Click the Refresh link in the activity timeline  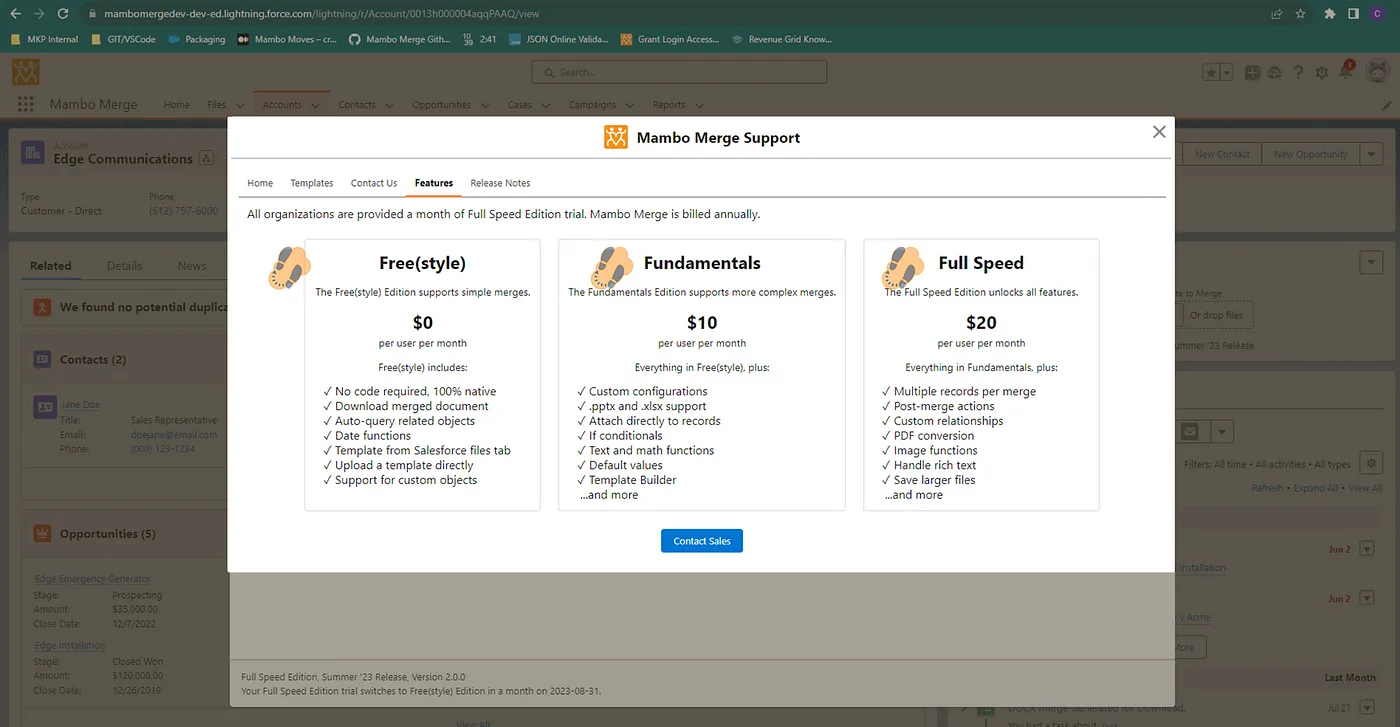[x=1267, y=488]
